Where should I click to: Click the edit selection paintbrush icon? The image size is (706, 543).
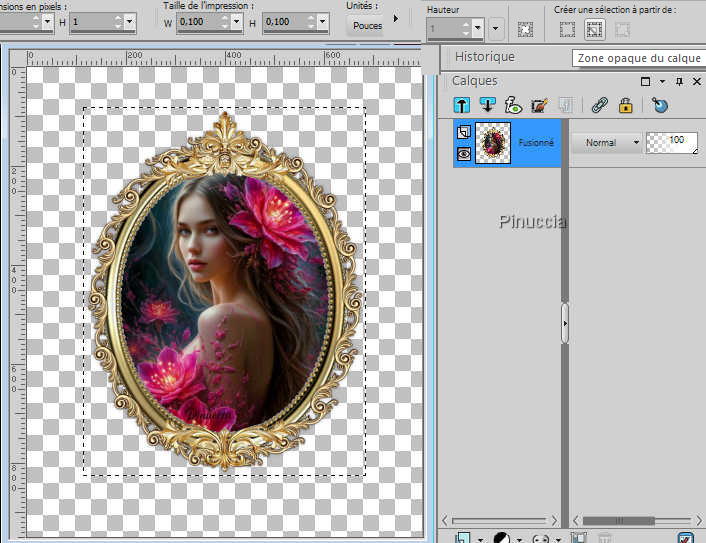pyautogui.click(x=540, y=104)
